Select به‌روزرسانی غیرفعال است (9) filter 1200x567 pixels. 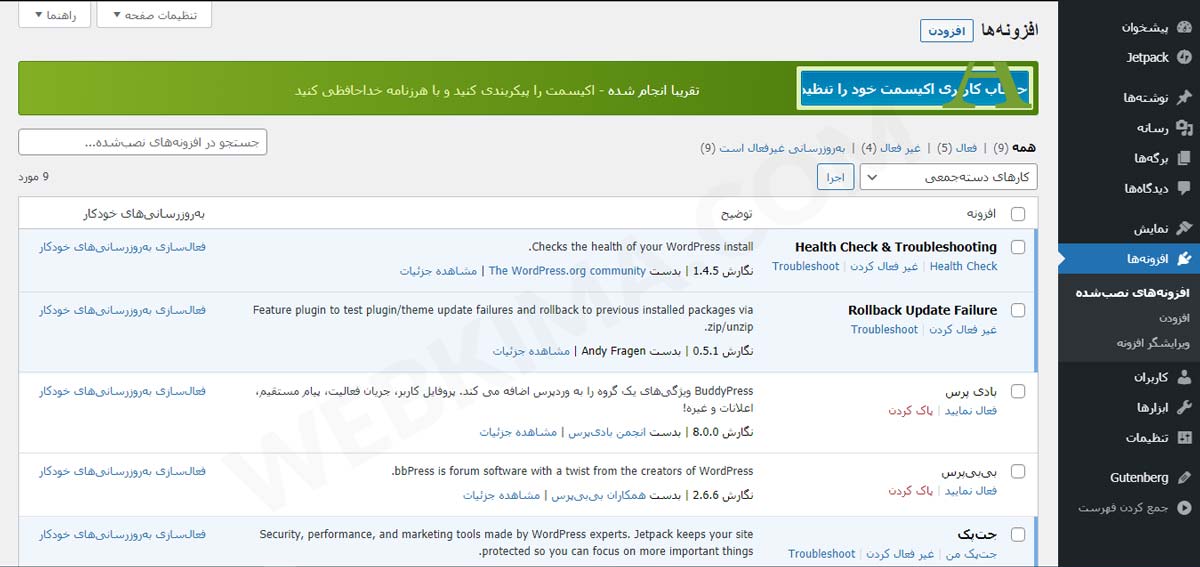[773, 148]
